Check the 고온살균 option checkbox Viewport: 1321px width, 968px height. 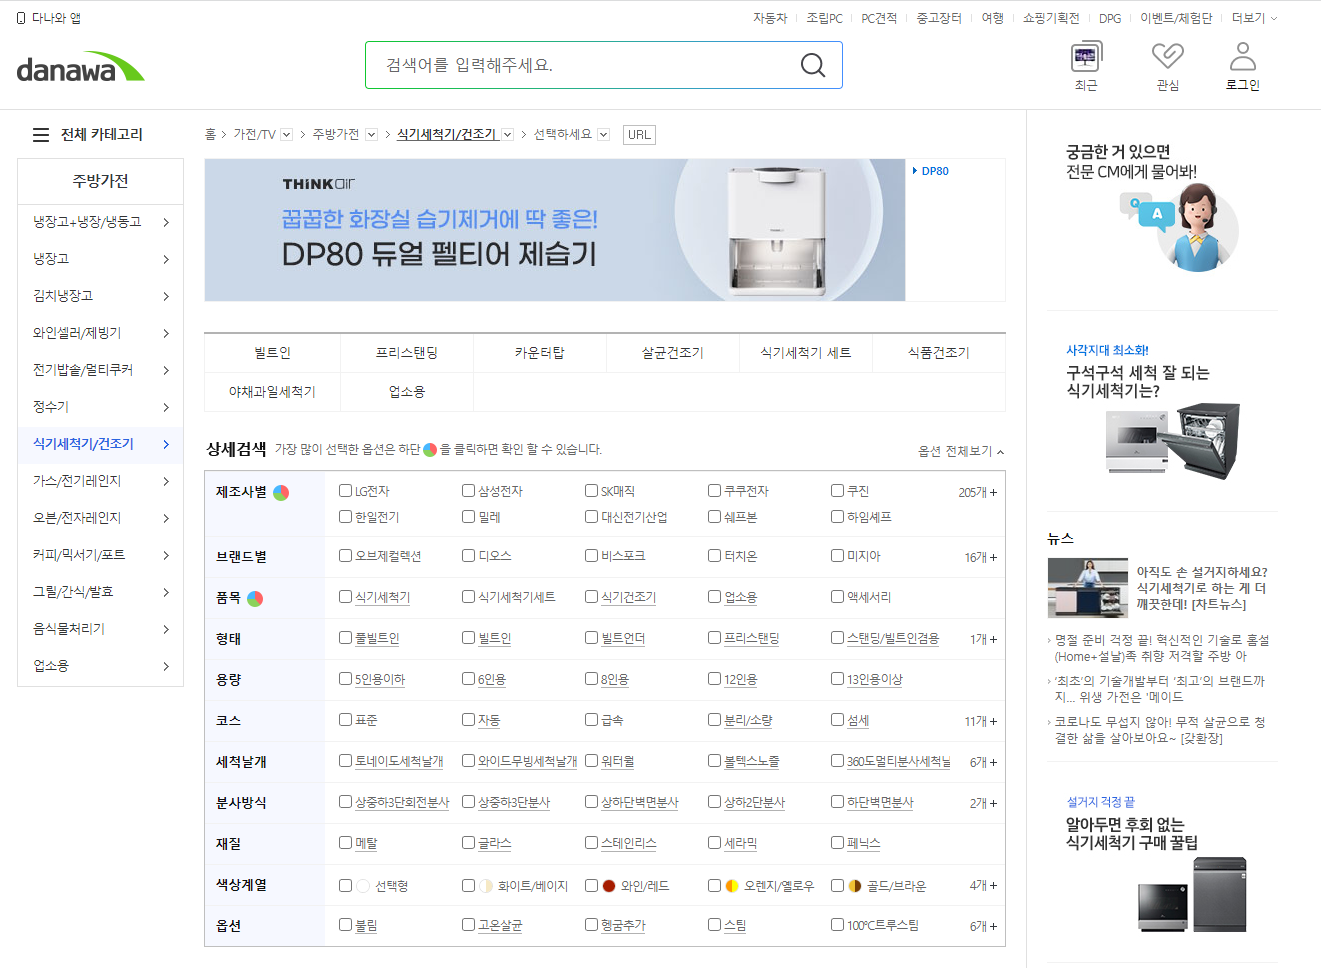tap(468, 925)
